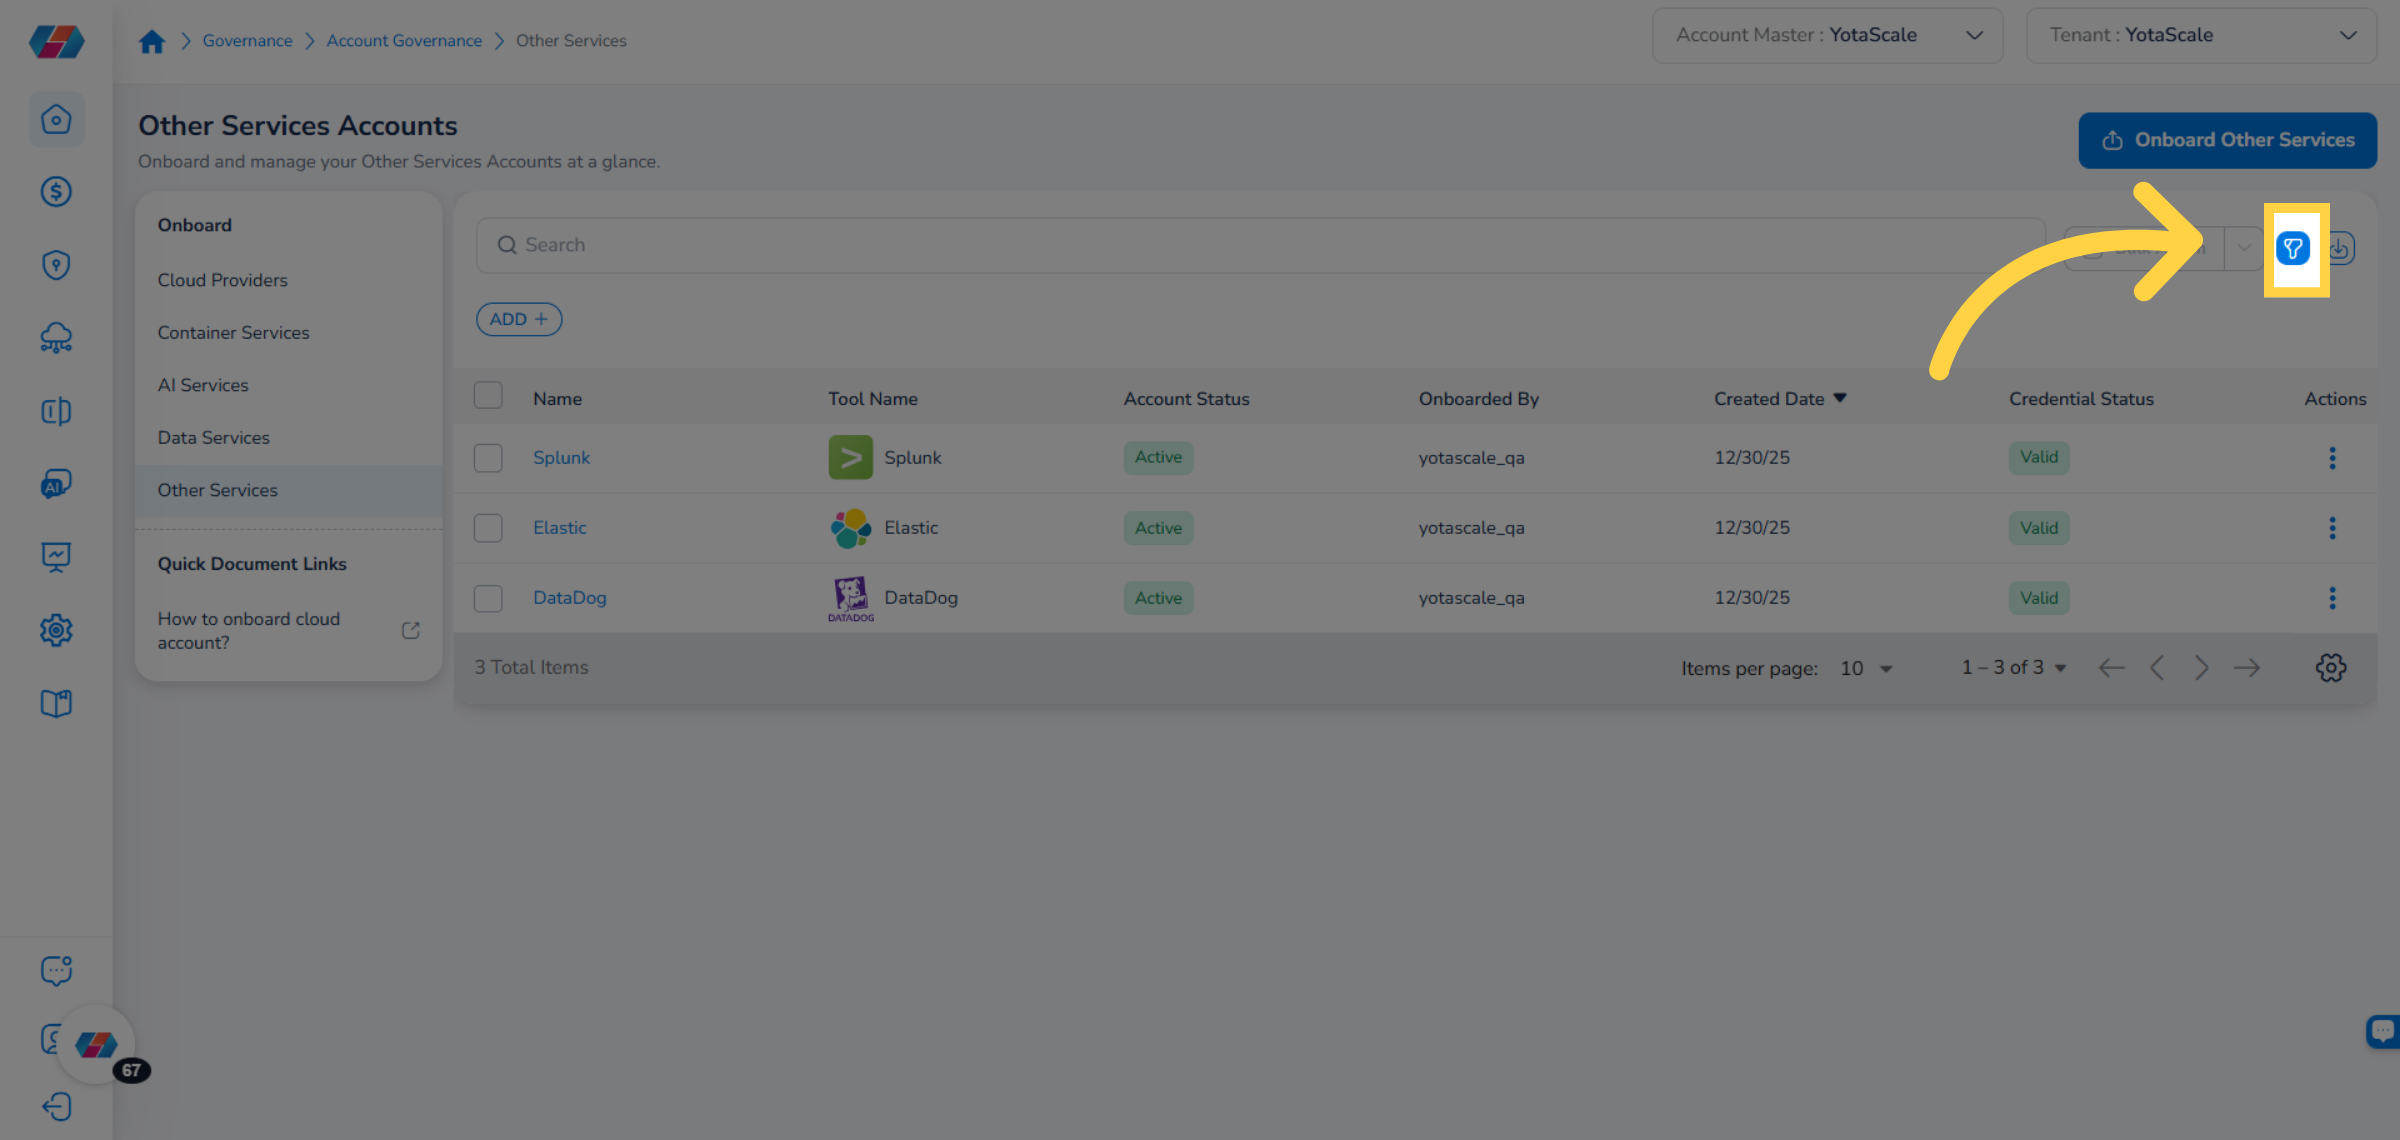Click the shield security sidebar icon

click(56, 265)
